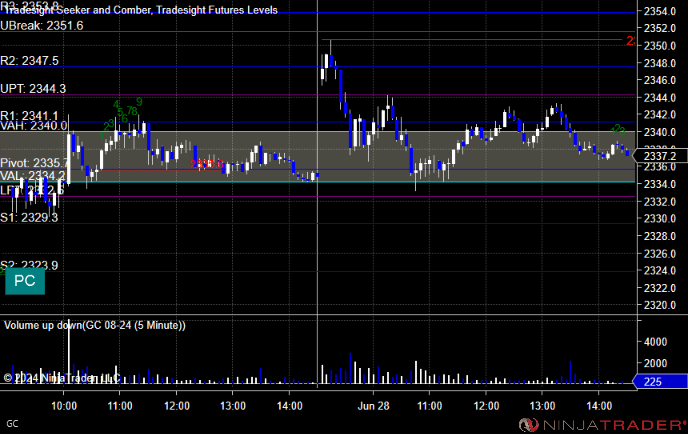Screen dimensions: 688x434
Task: Click the Jun 28 date label on time axis
Action: coord(373,406)
